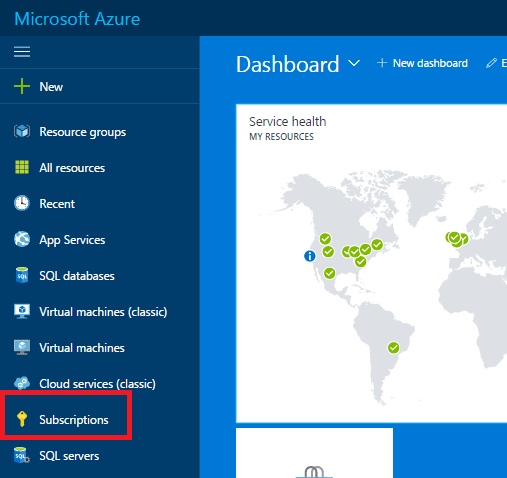Click the Mexico region health checkmark

coord(329,273)
